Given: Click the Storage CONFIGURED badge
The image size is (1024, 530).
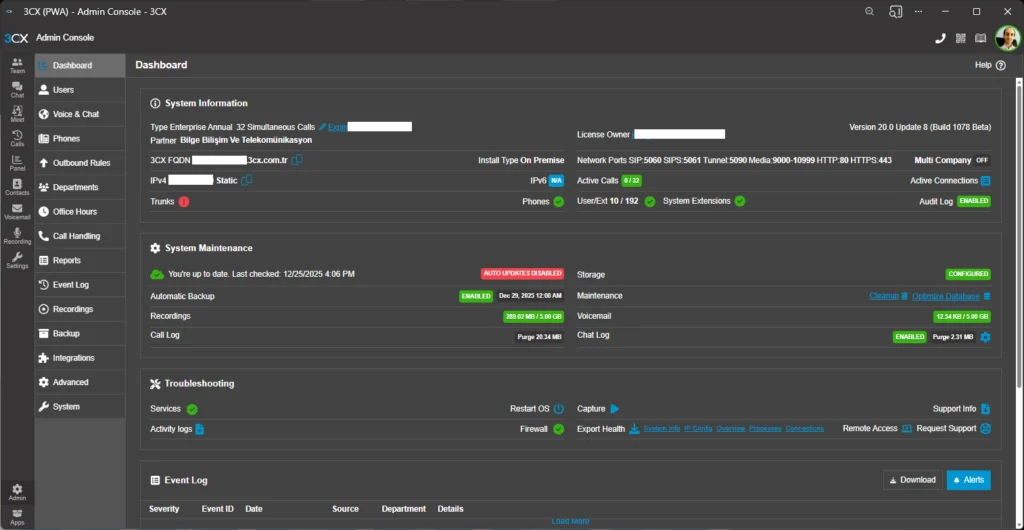Looking at the screenshot, I should pyautogui.click(x=968, y=274).
